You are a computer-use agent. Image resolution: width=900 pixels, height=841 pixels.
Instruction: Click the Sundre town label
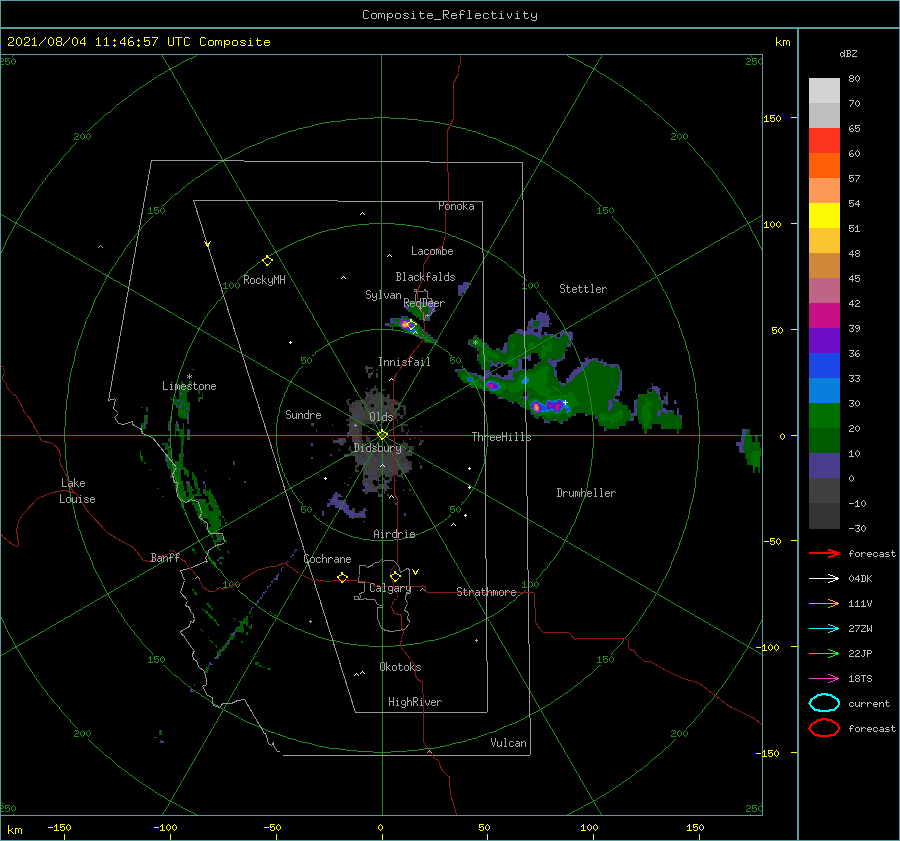pyautogui.click(x=303, y=414)
